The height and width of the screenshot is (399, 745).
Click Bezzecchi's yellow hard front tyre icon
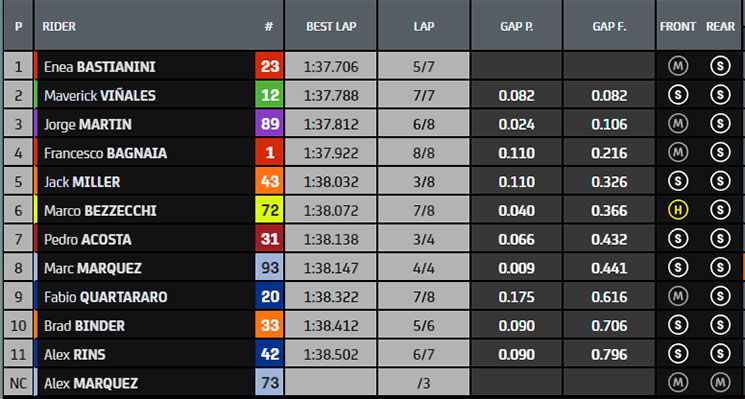[x=678, y=210]
